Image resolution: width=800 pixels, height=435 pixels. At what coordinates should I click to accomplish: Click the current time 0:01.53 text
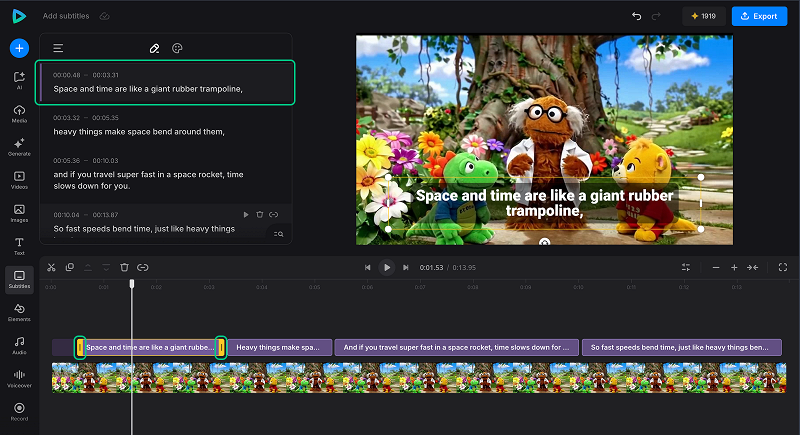[x=431, y=268]
